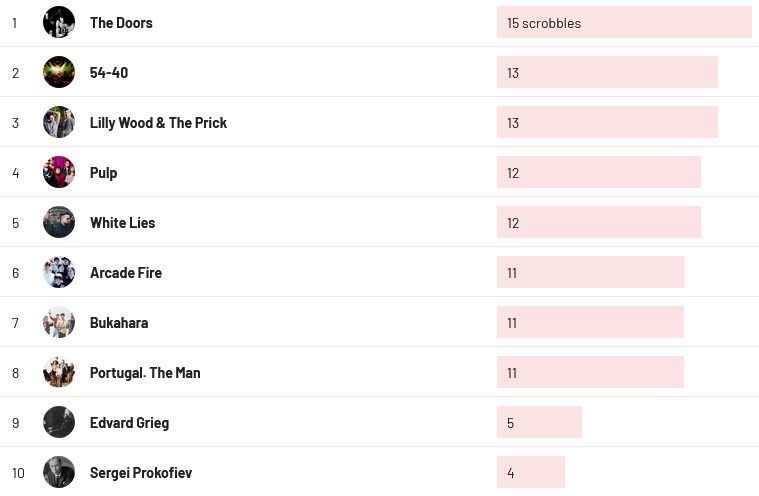
Task: Select Edvard Grieg's 5 scrobbles bar
Action: tap(539, 422)
